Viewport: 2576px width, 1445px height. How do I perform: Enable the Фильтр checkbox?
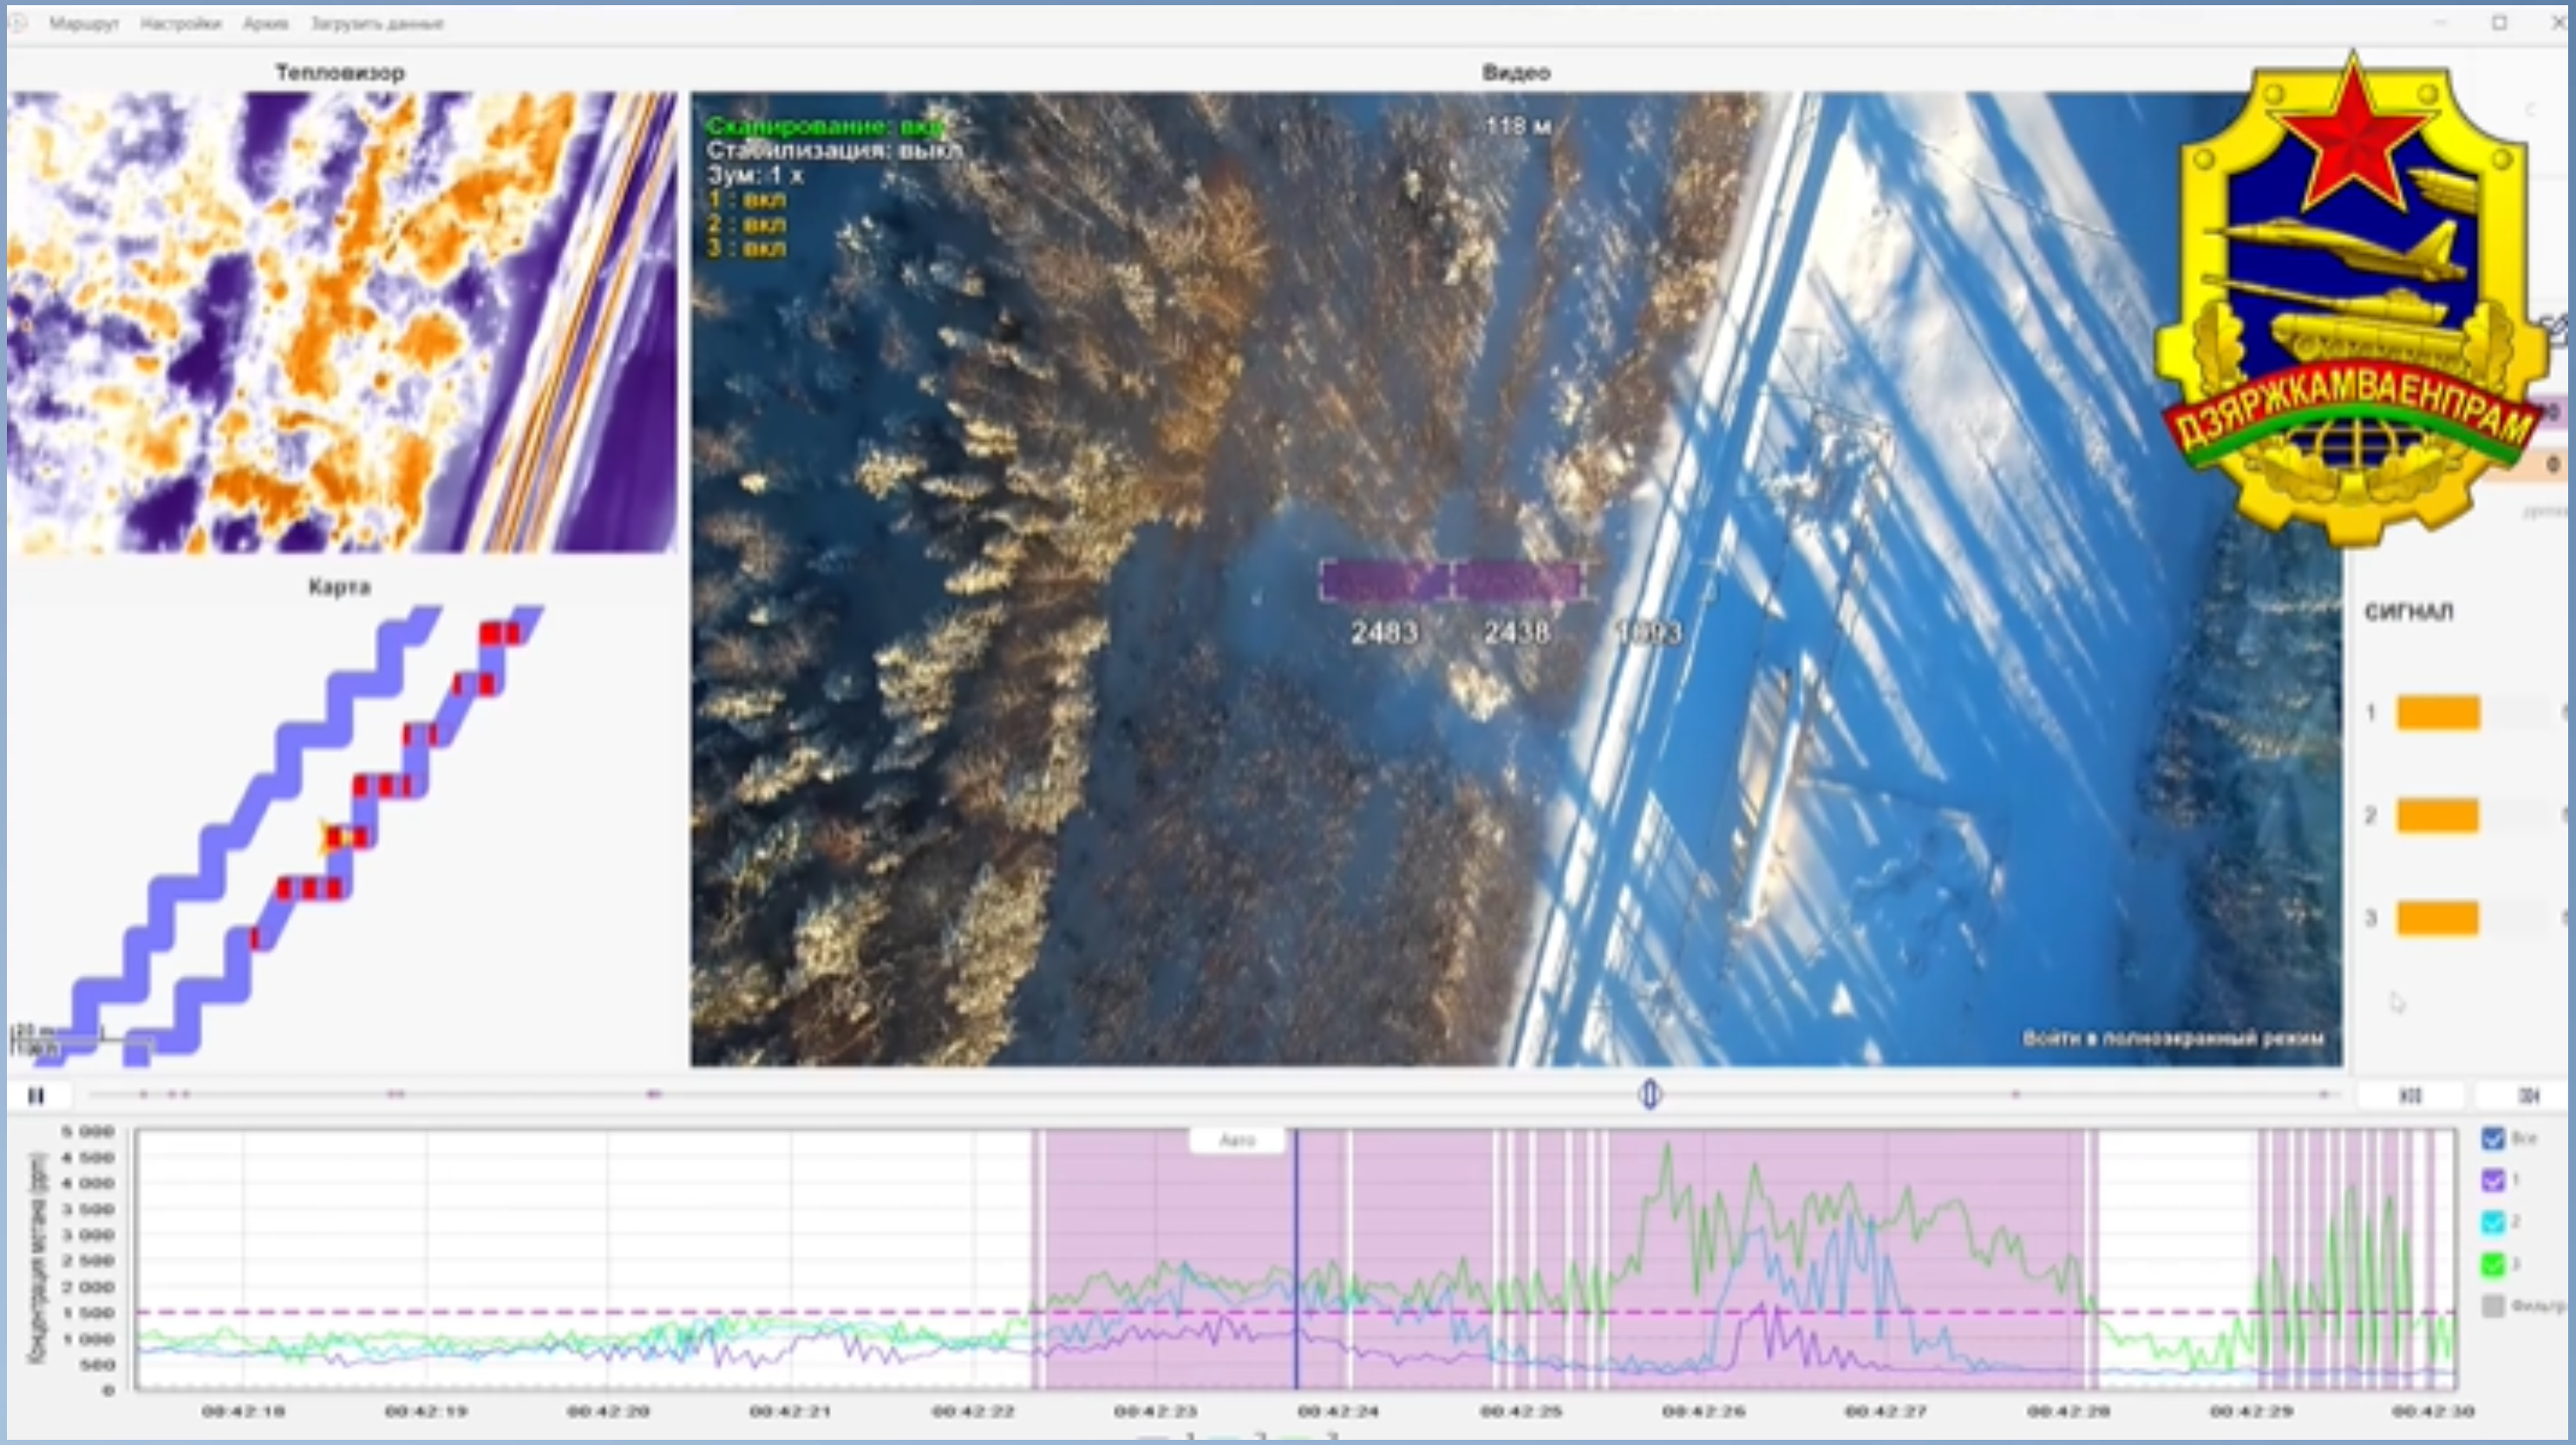2493,1306
